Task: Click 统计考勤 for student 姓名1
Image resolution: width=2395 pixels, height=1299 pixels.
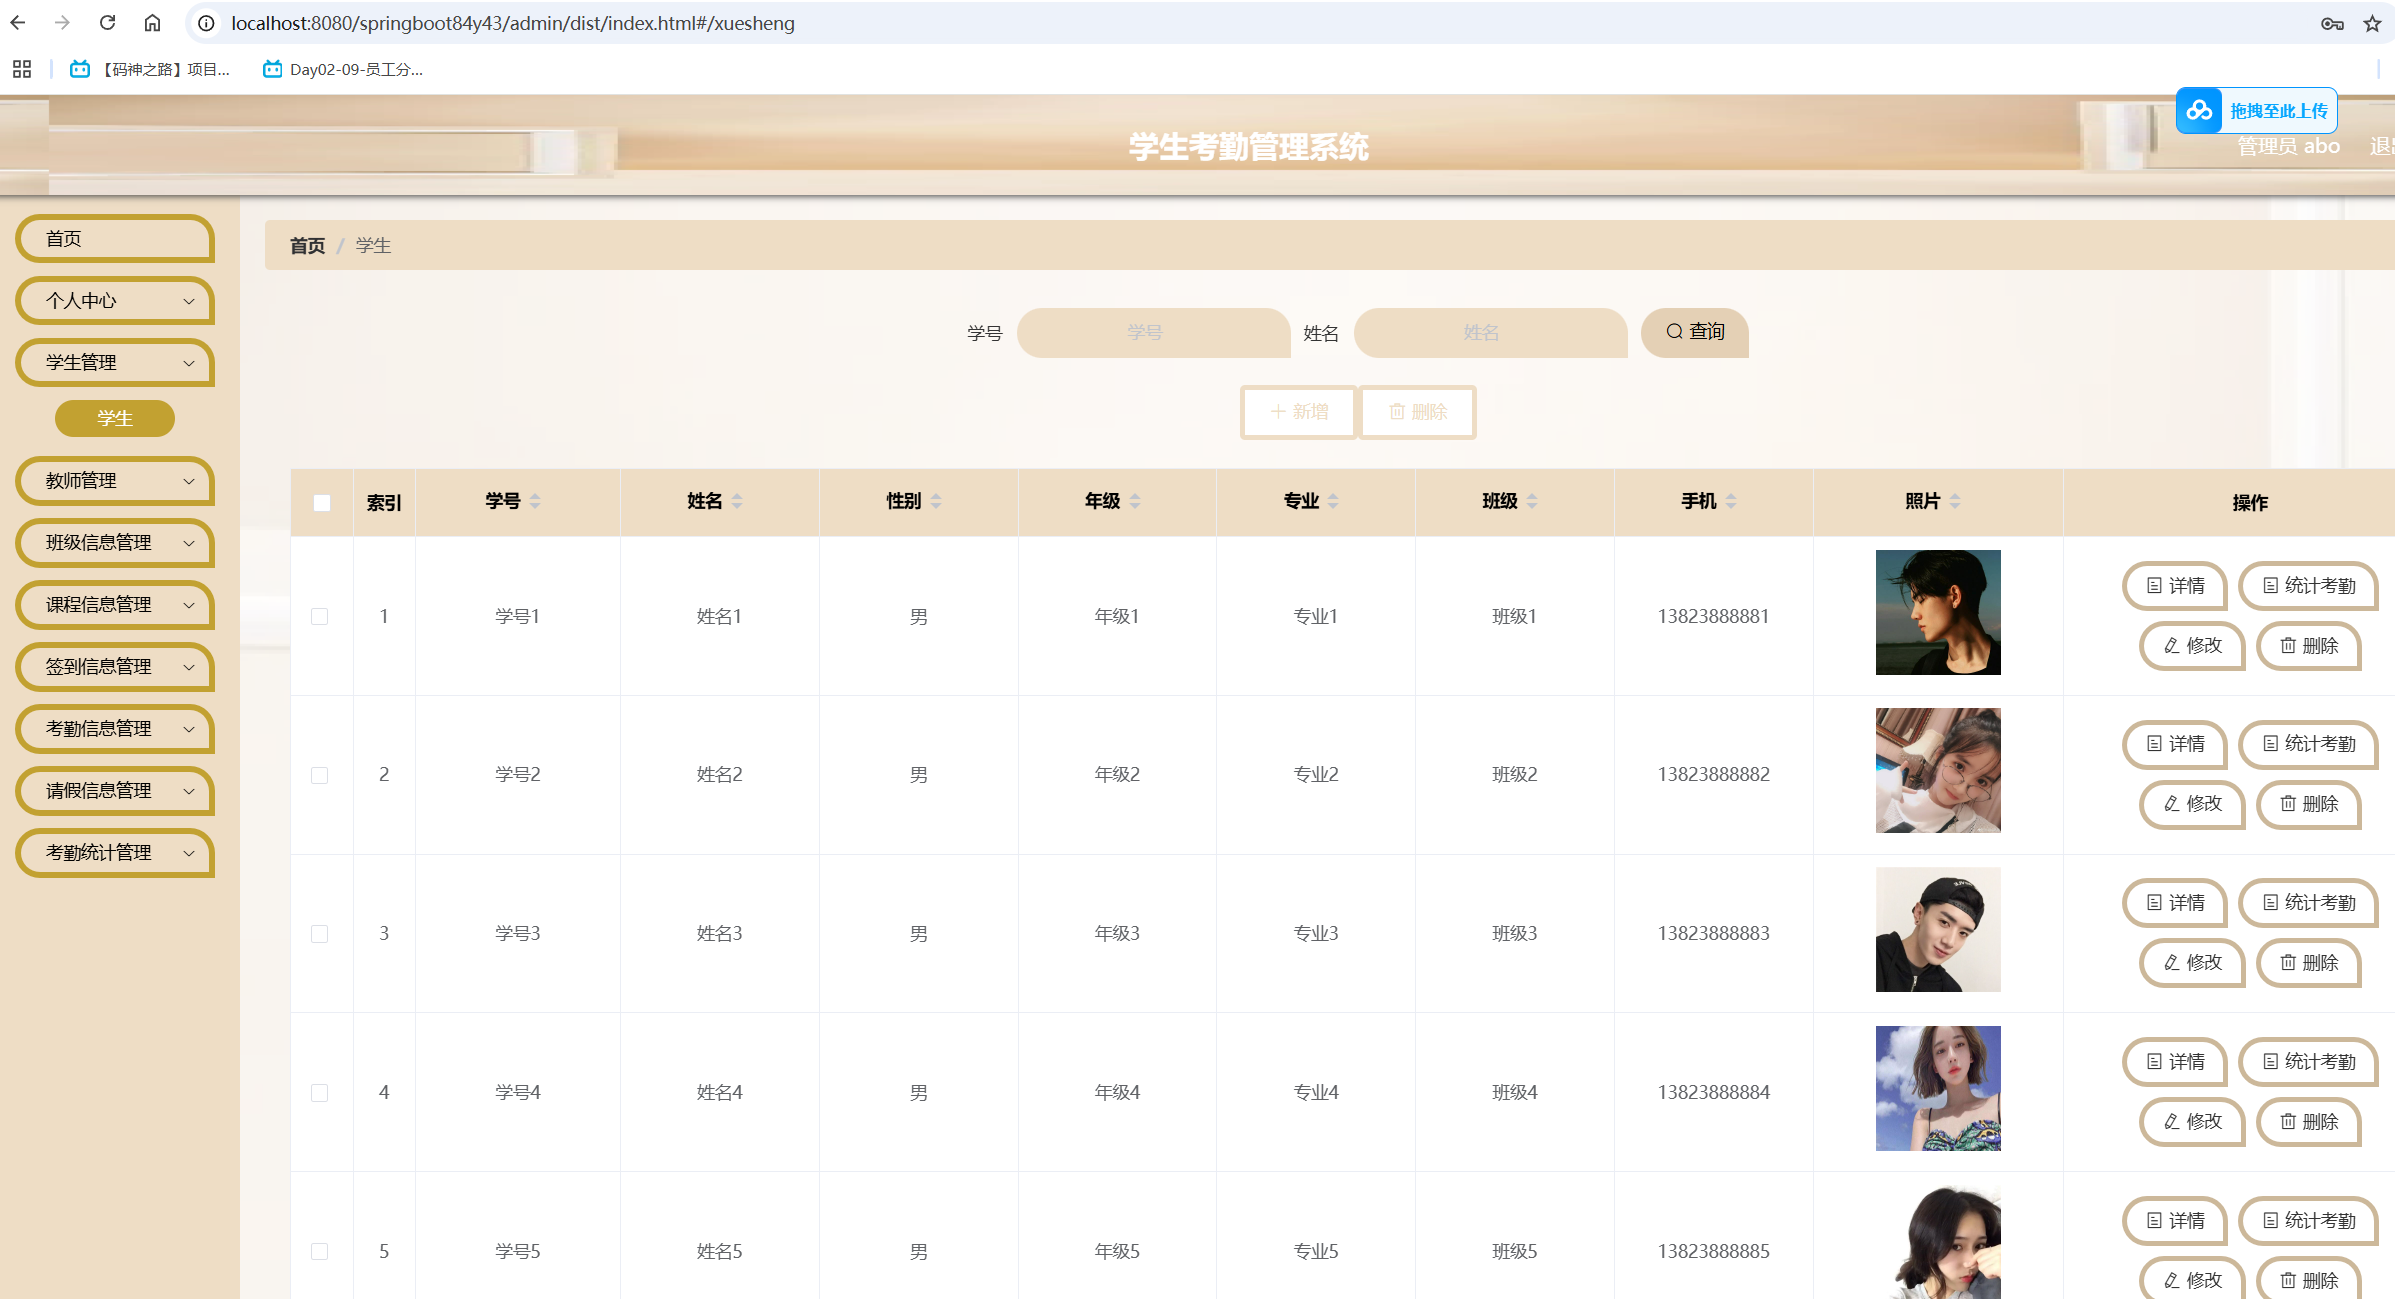Action: click(2308, 586)
